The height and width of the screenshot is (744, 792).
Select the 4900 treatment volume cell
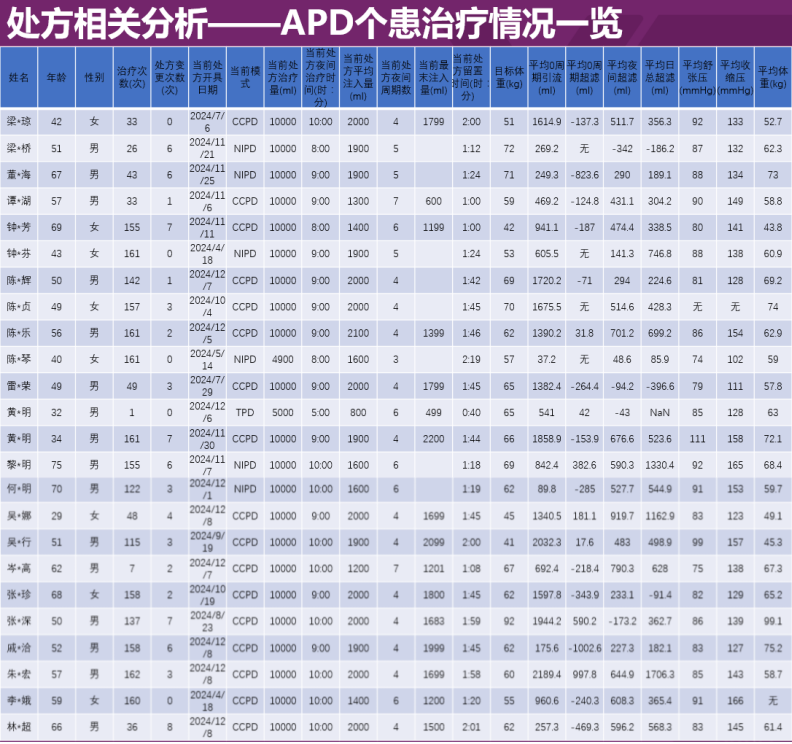point(283,358)
